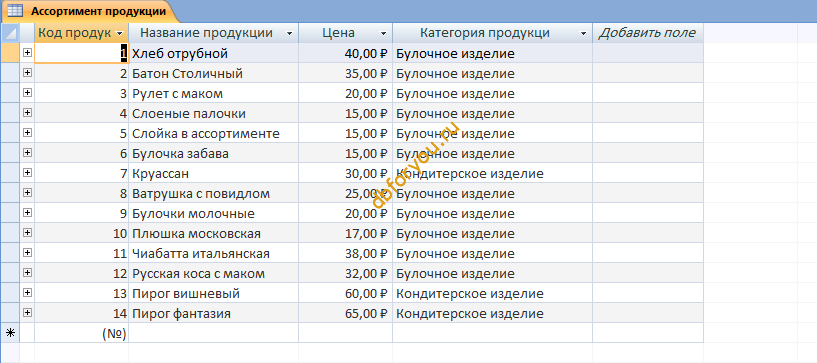The image size is (817, 363).
Task: Click the Чиабатта итальянская cell
Action: 214,254
